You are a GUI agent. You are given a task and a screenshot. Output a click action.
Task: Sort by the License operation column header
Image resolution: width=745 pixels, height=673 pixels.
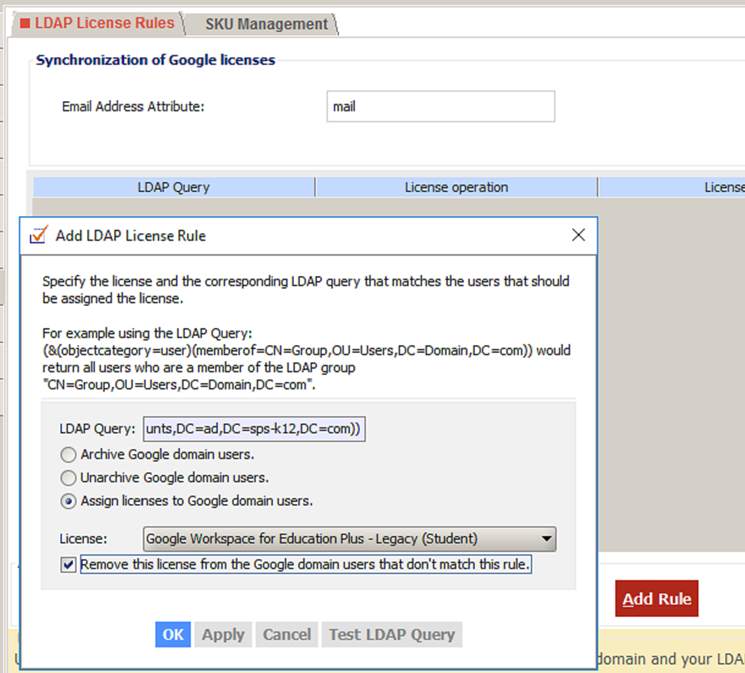tap(456, 187)
